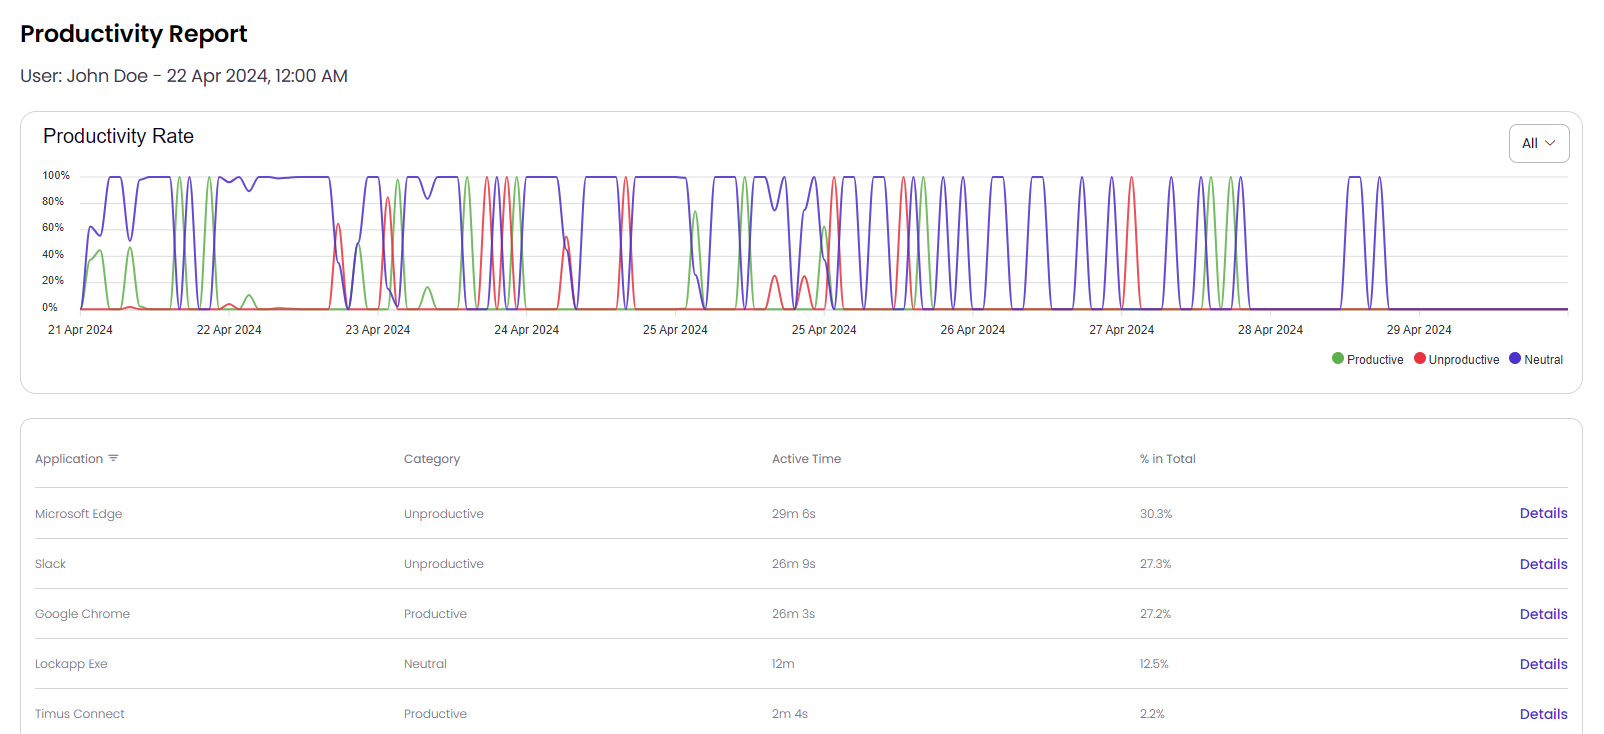This screenshot has height=734, width=1604.
Task: Click the 0% y-axis label
Action: [x=50, y=307]
